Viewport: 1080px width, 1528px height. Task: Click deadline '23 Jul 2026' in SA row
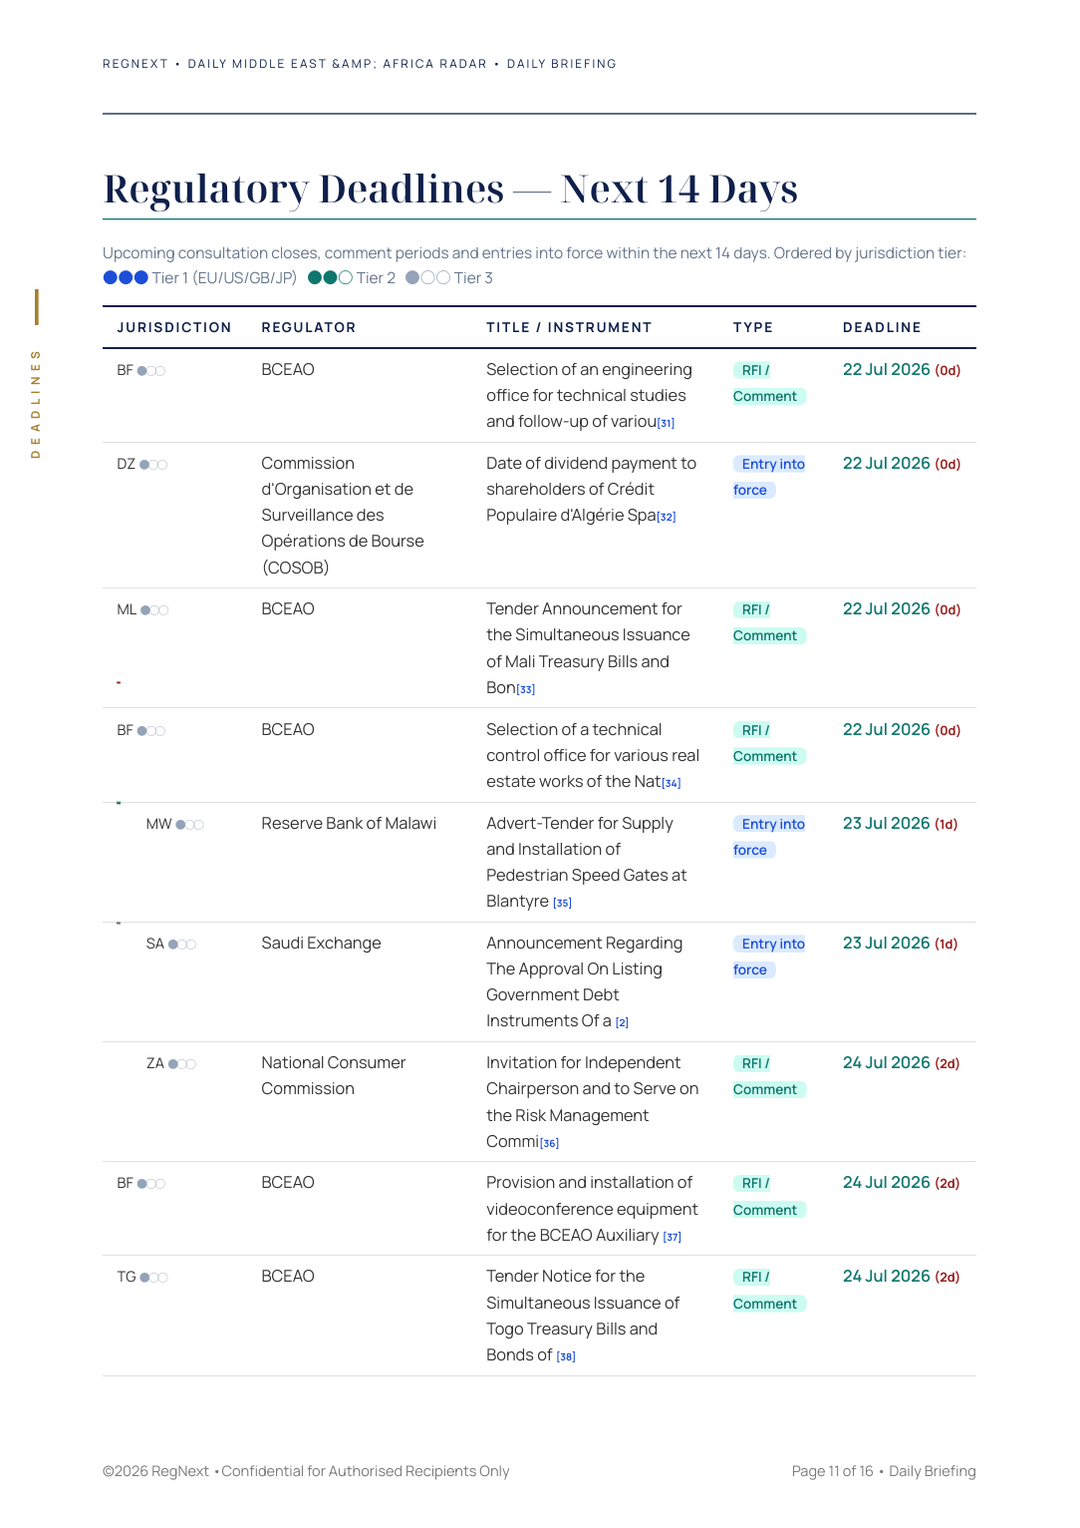(886, 944)
